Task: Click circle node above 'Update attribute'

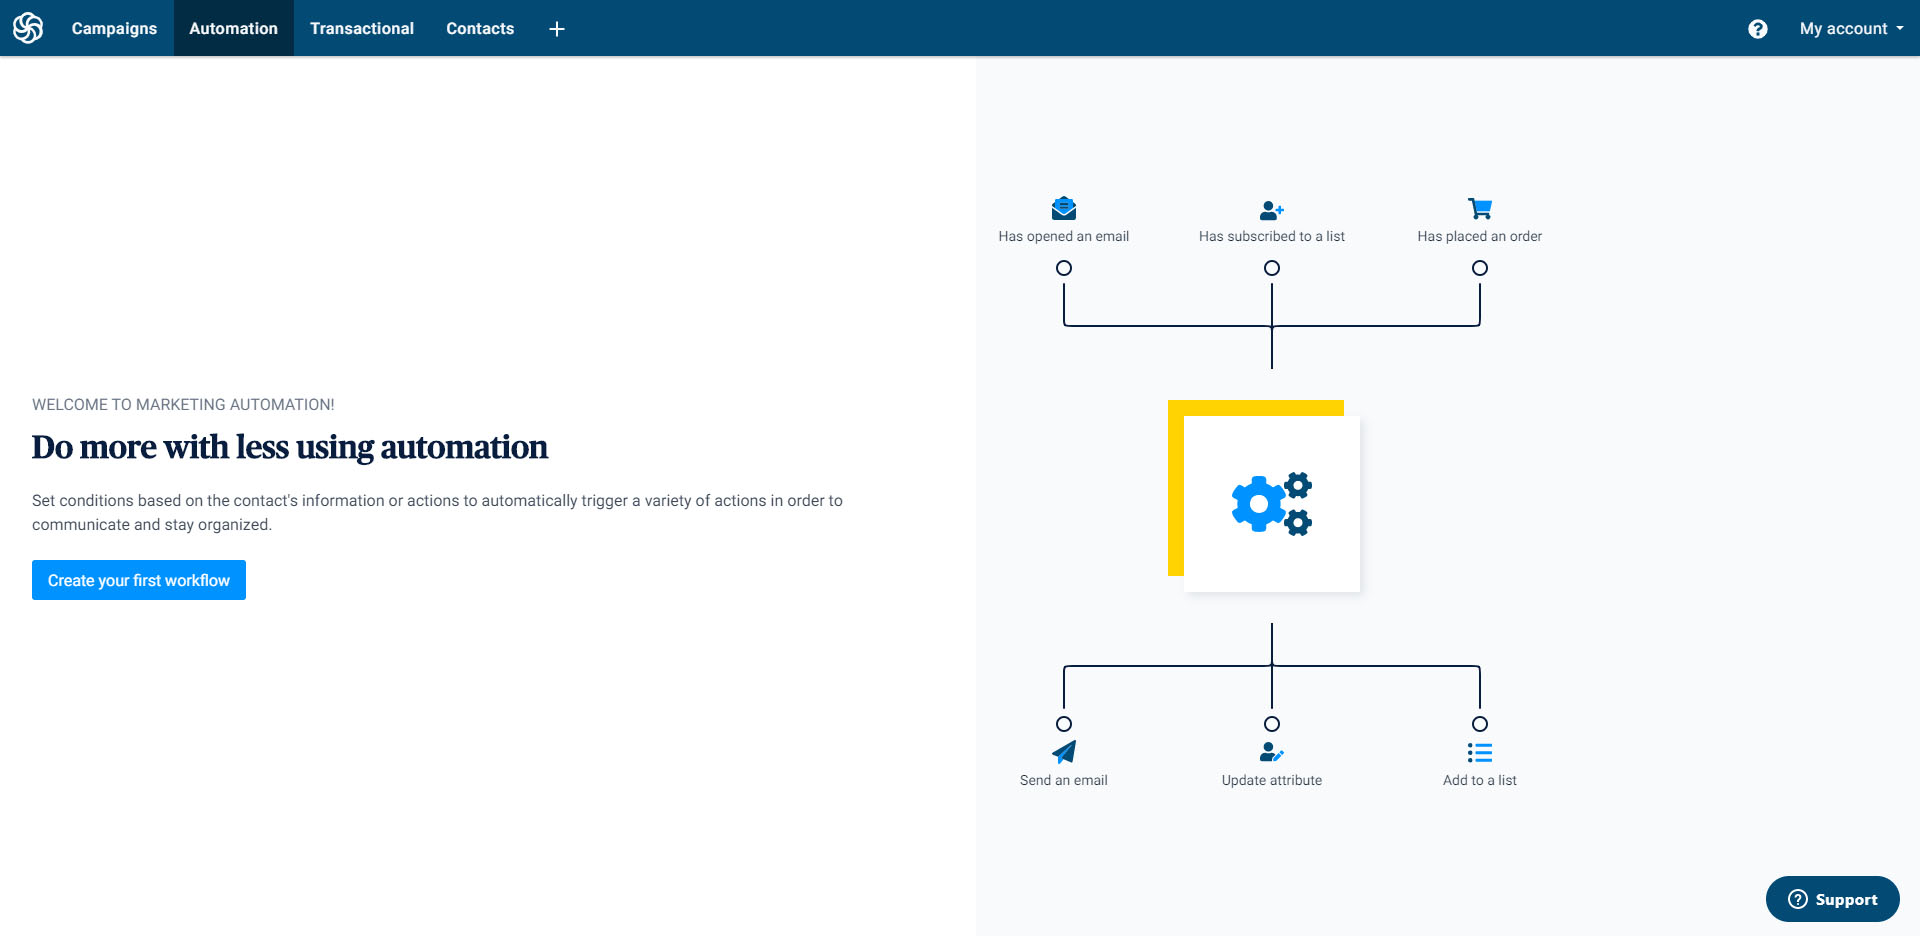Action: click(x=1272, y=724)
